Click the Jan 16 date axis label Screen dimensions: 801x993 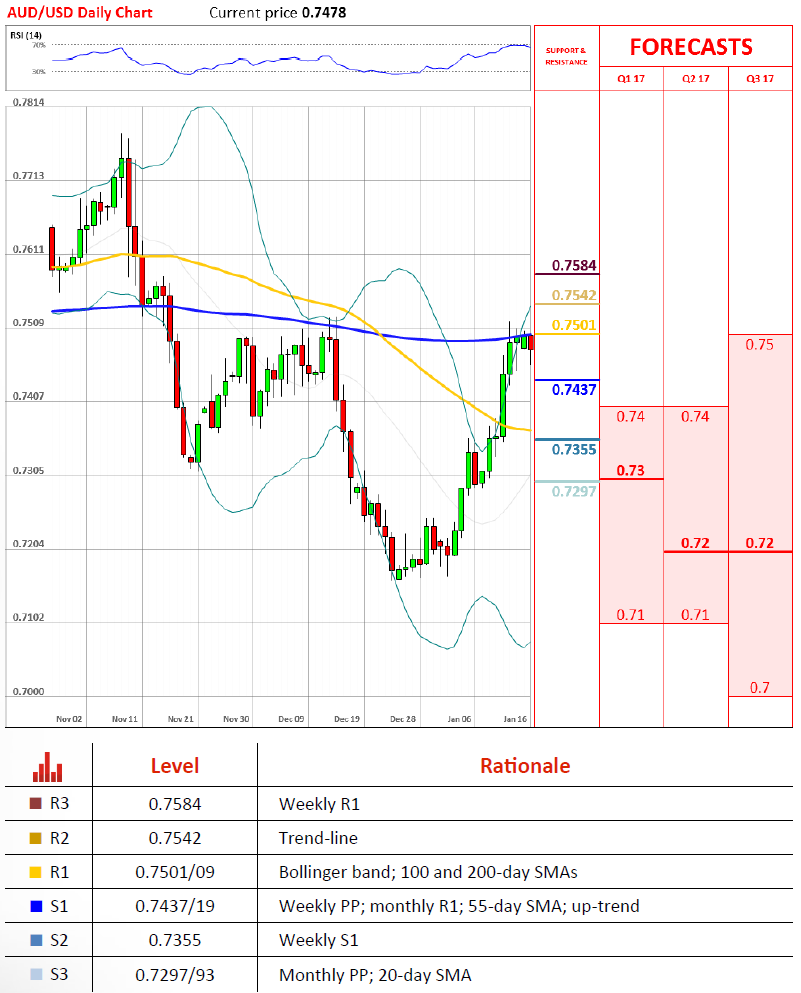coord(515,719)
